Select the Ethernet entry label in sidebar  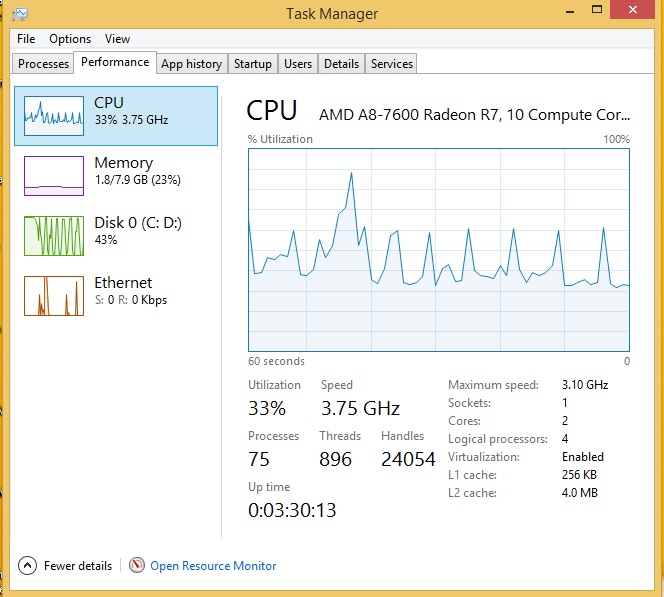coord(123,283)
